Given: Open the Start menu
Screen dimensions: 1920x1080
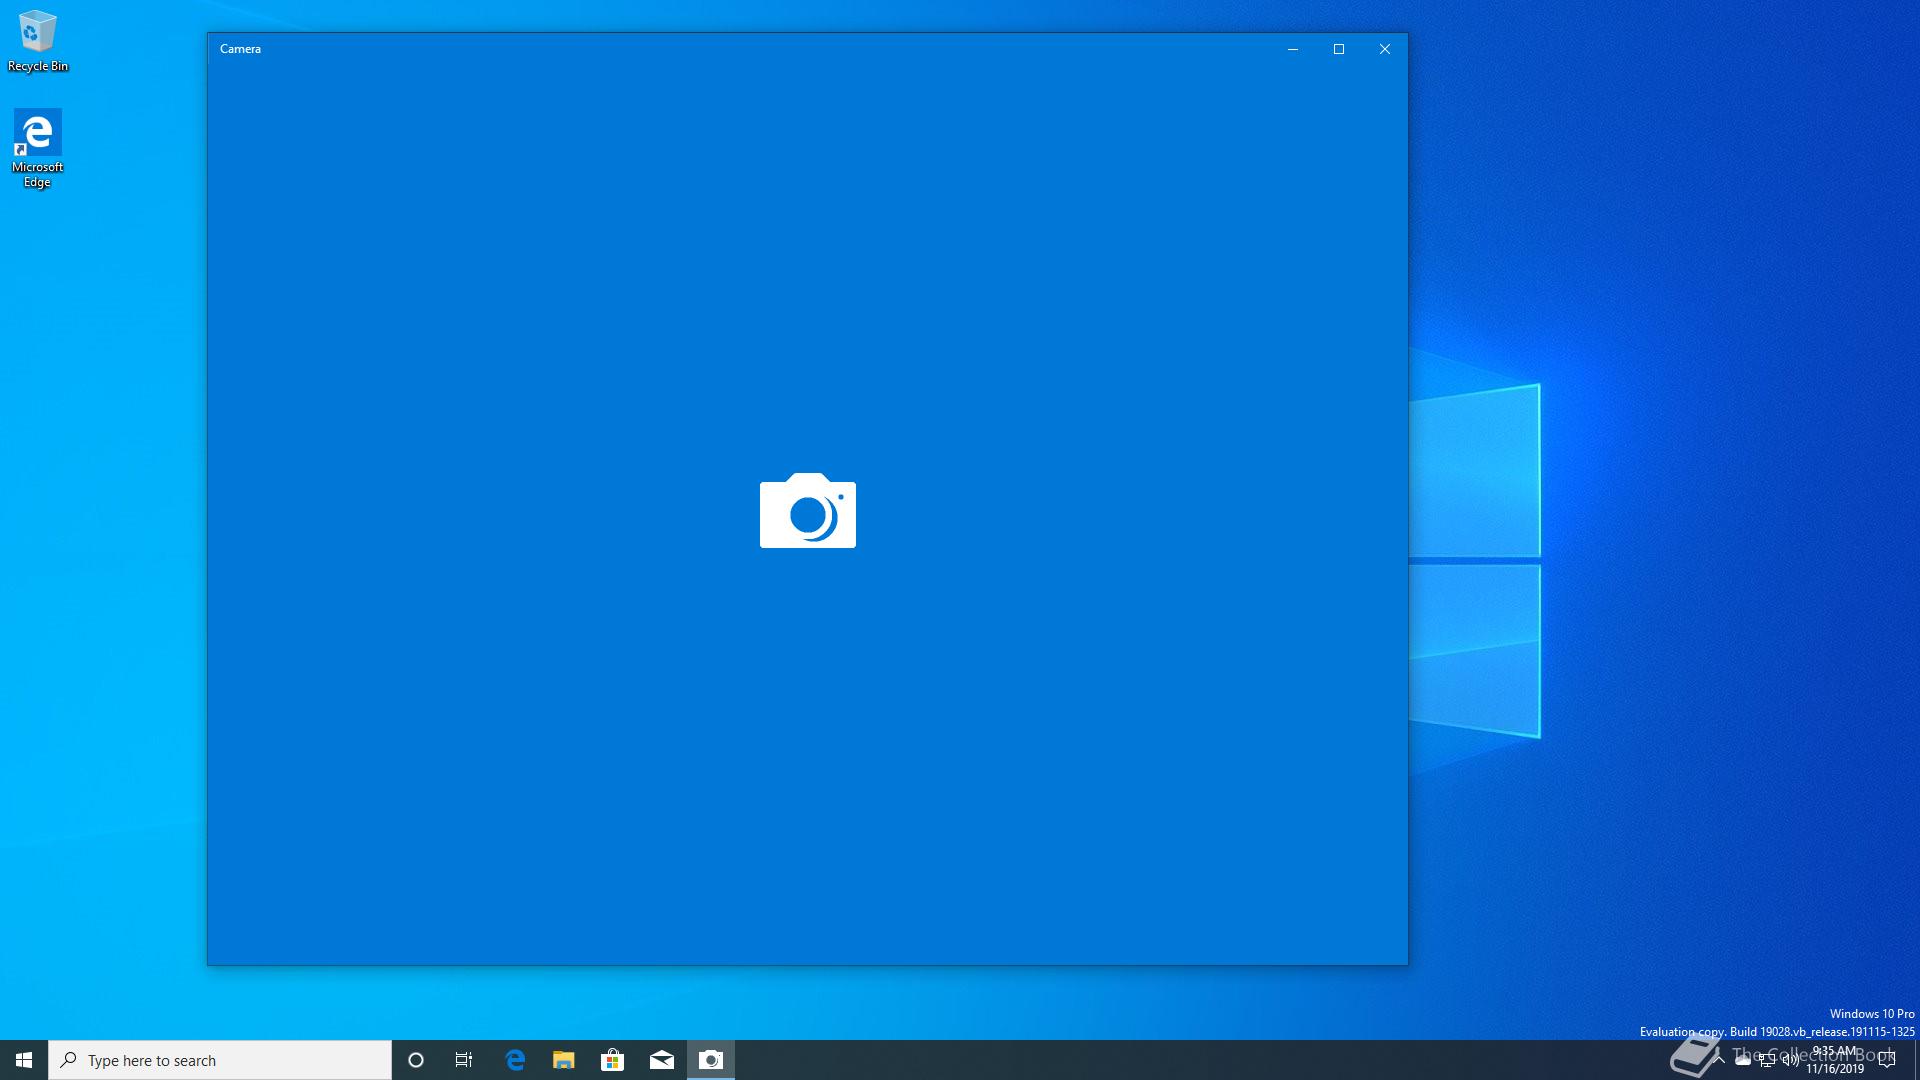Looking at the screenshot, I should (x=24, y=1060).
